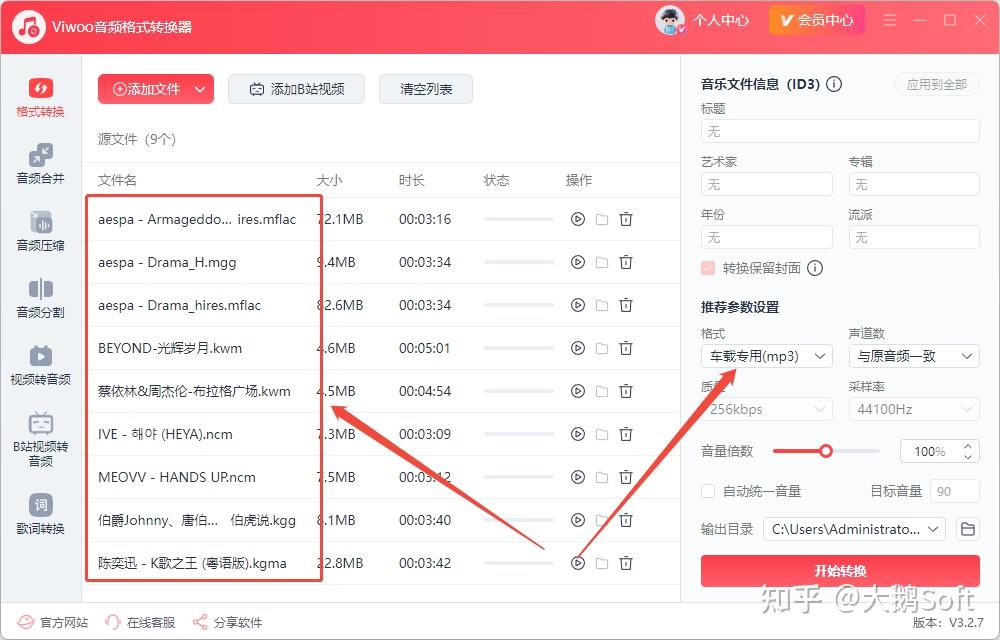
Task: Play 蔡依林&周杰伦-布拉格广场.kwm
Action: 578,391
